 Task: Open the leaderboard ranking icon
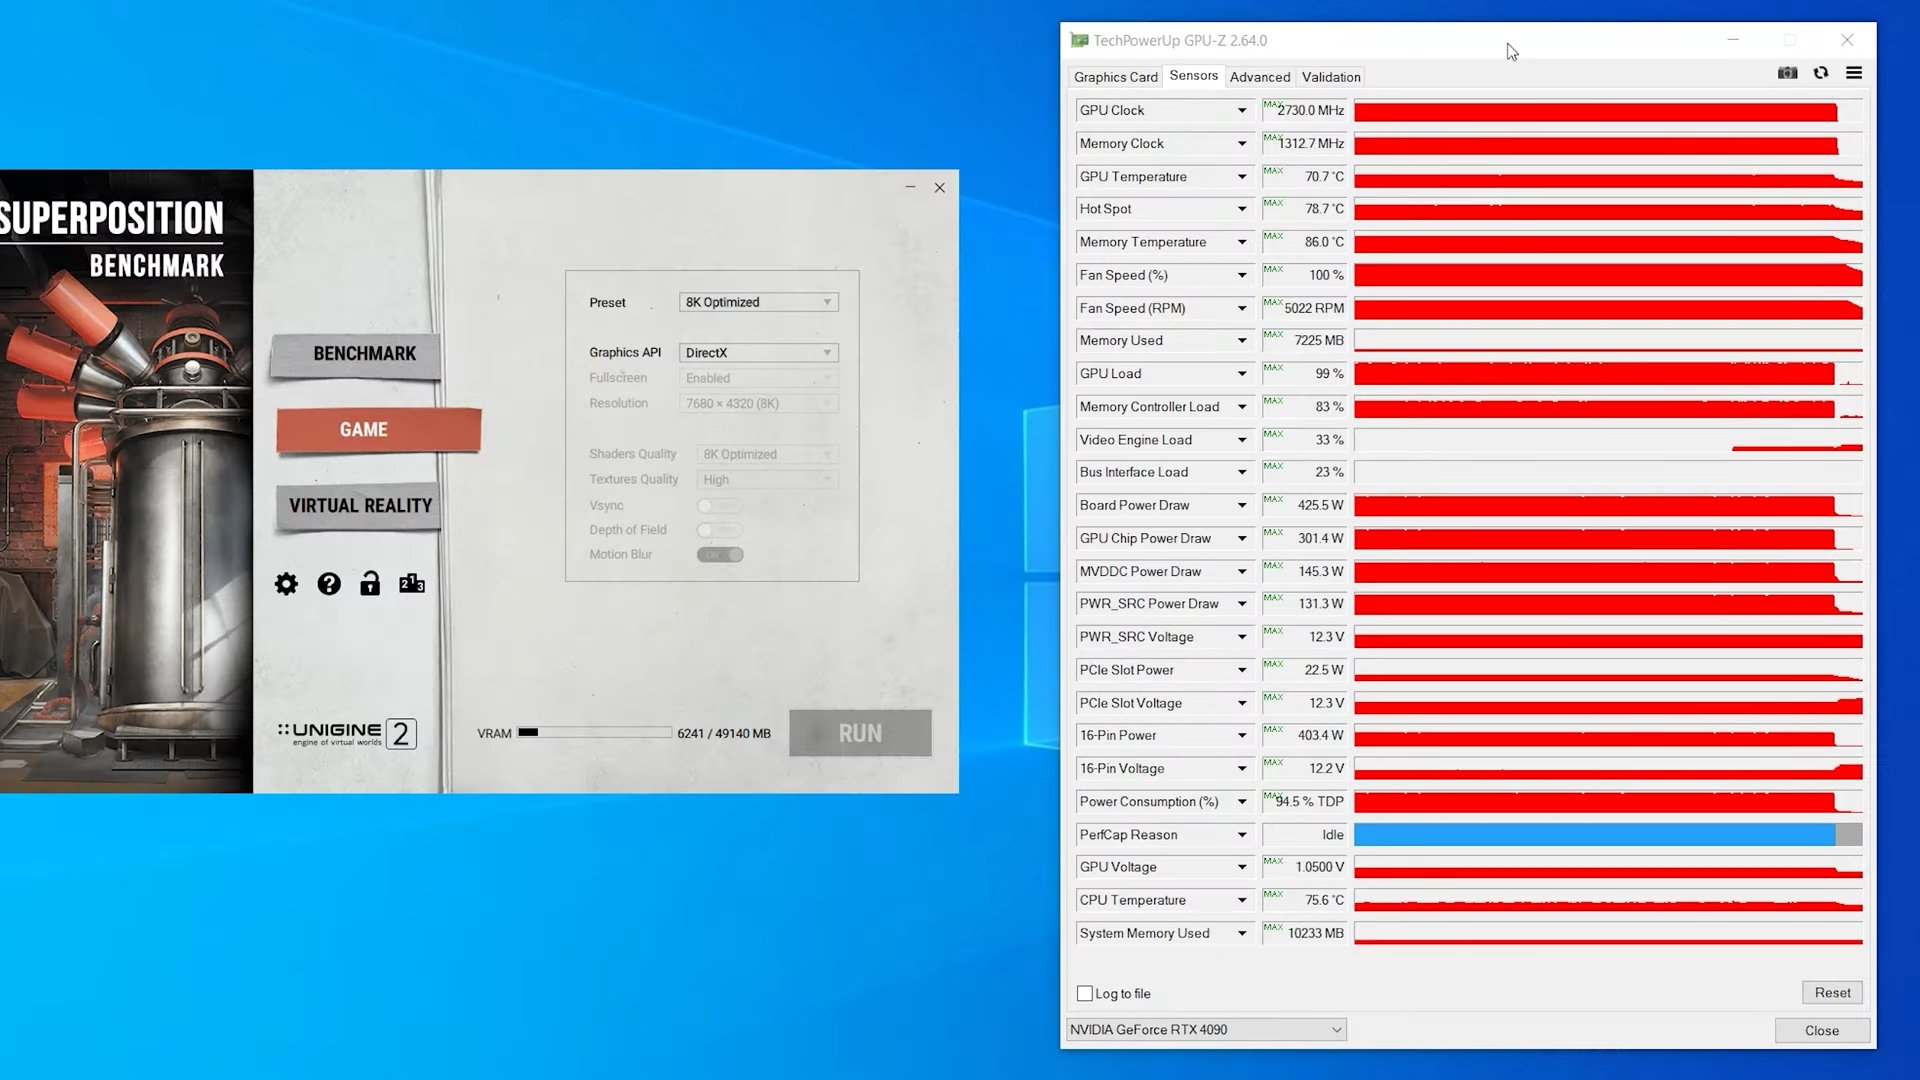[x=412, y=584]
